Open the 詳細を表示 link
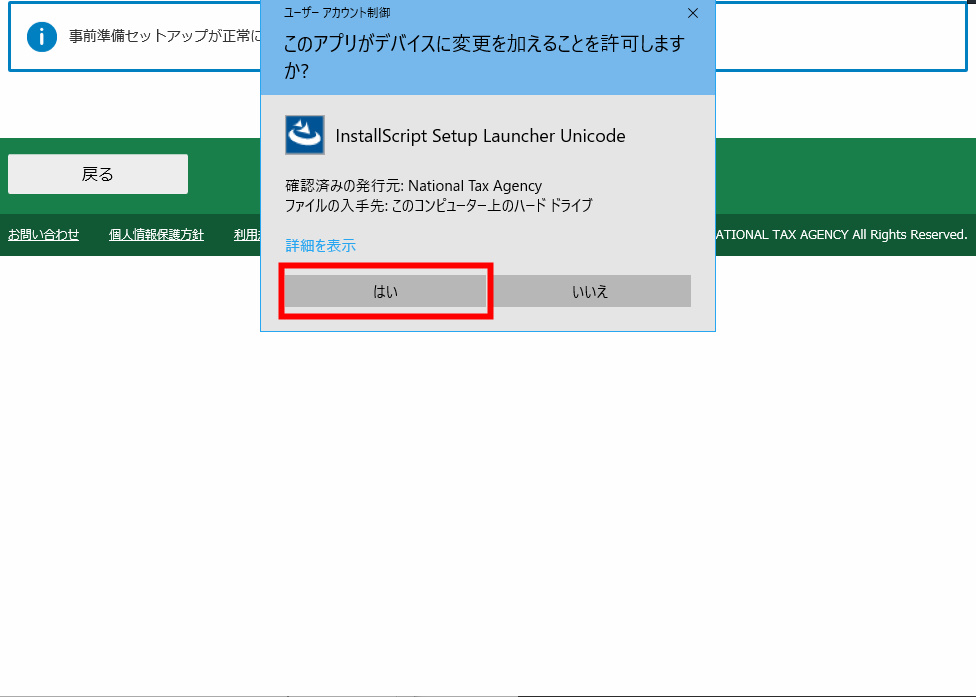 (321, 245)
